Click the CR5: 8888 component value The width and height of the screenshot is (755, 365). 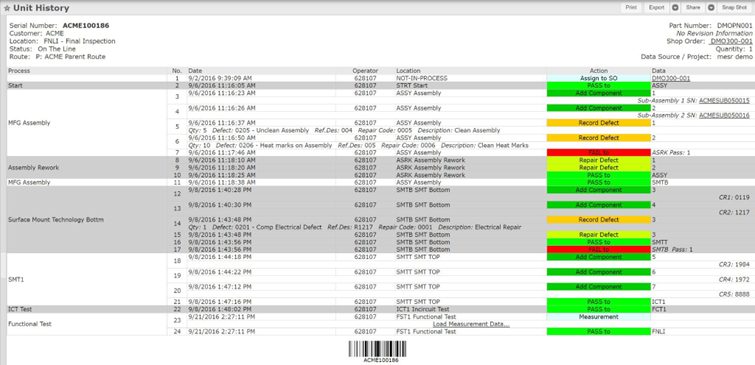(734, 294)
